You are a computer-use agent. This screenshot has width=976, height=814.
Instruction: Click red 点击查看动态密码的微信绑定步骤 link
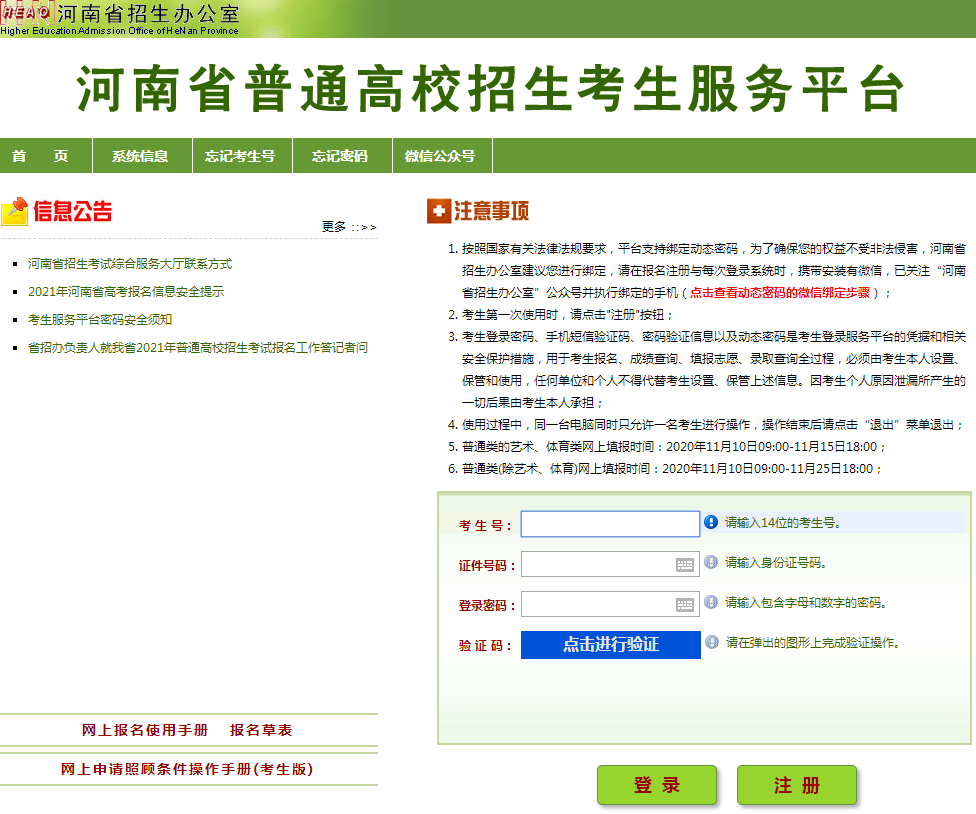pos(779,293)
